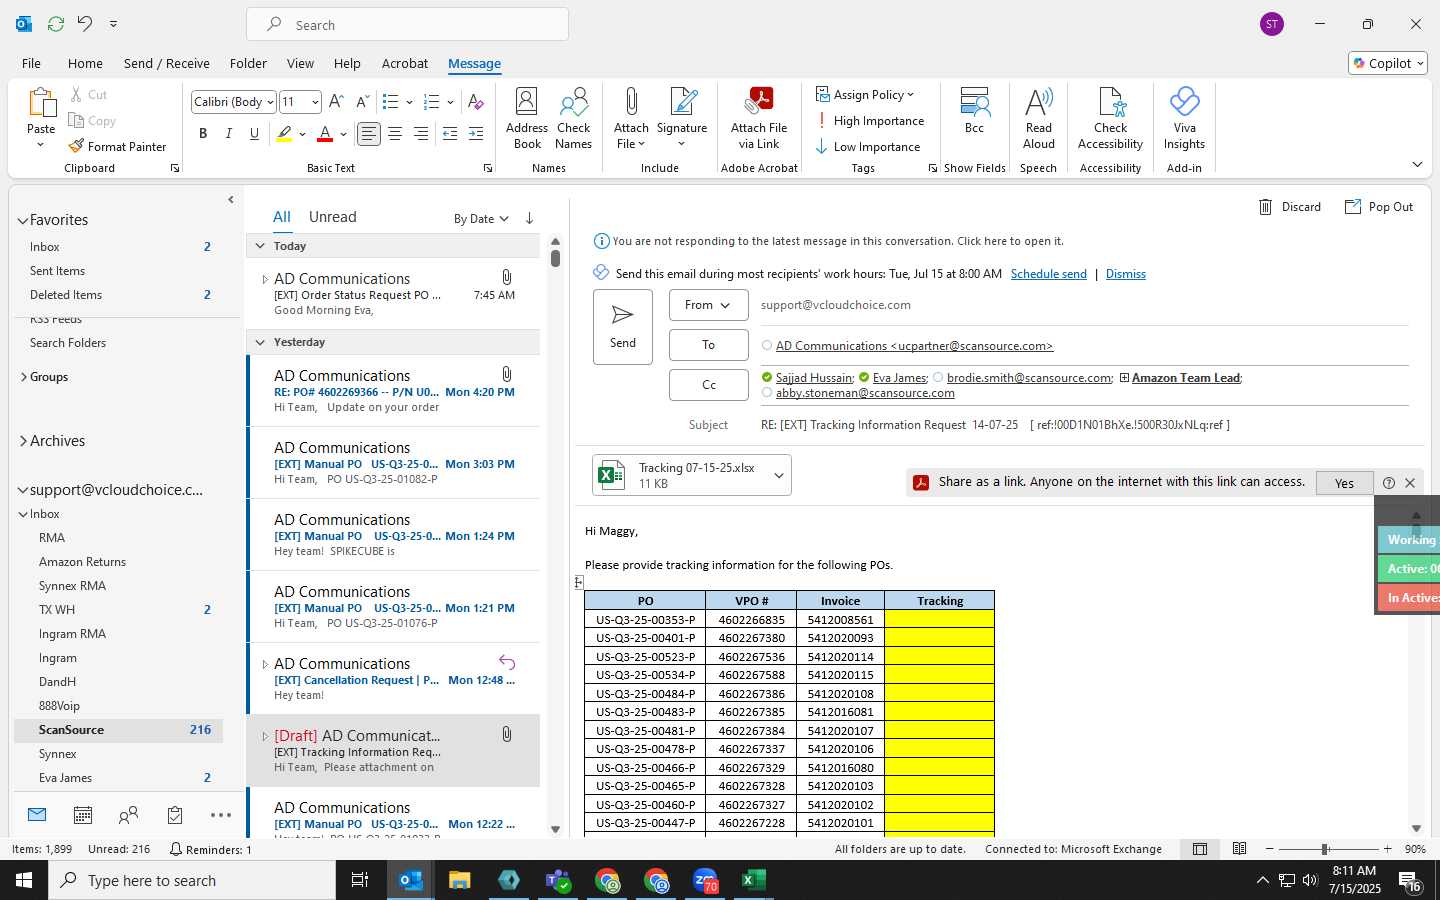Click the Schedule send link

click(x=1048, y=274)
